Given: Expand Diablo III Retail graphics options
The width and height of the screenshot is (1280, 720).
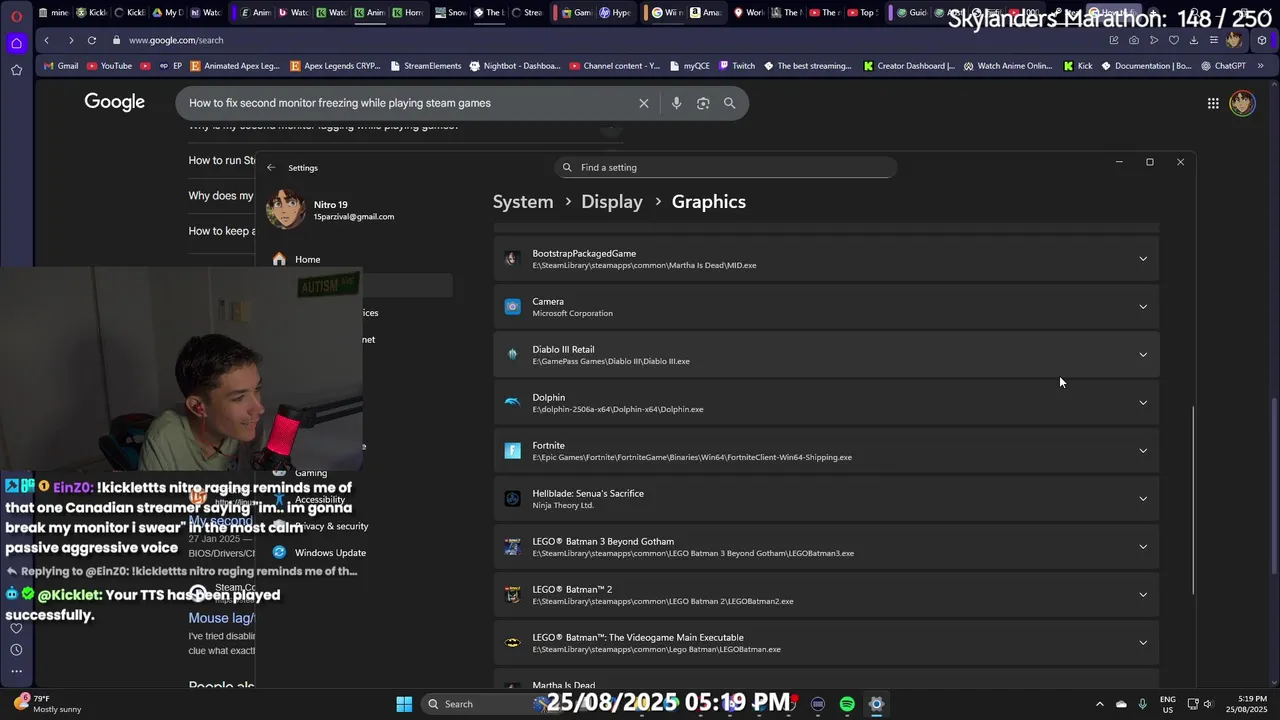Looking at the screenshot, I should [x=1143, y=355].
